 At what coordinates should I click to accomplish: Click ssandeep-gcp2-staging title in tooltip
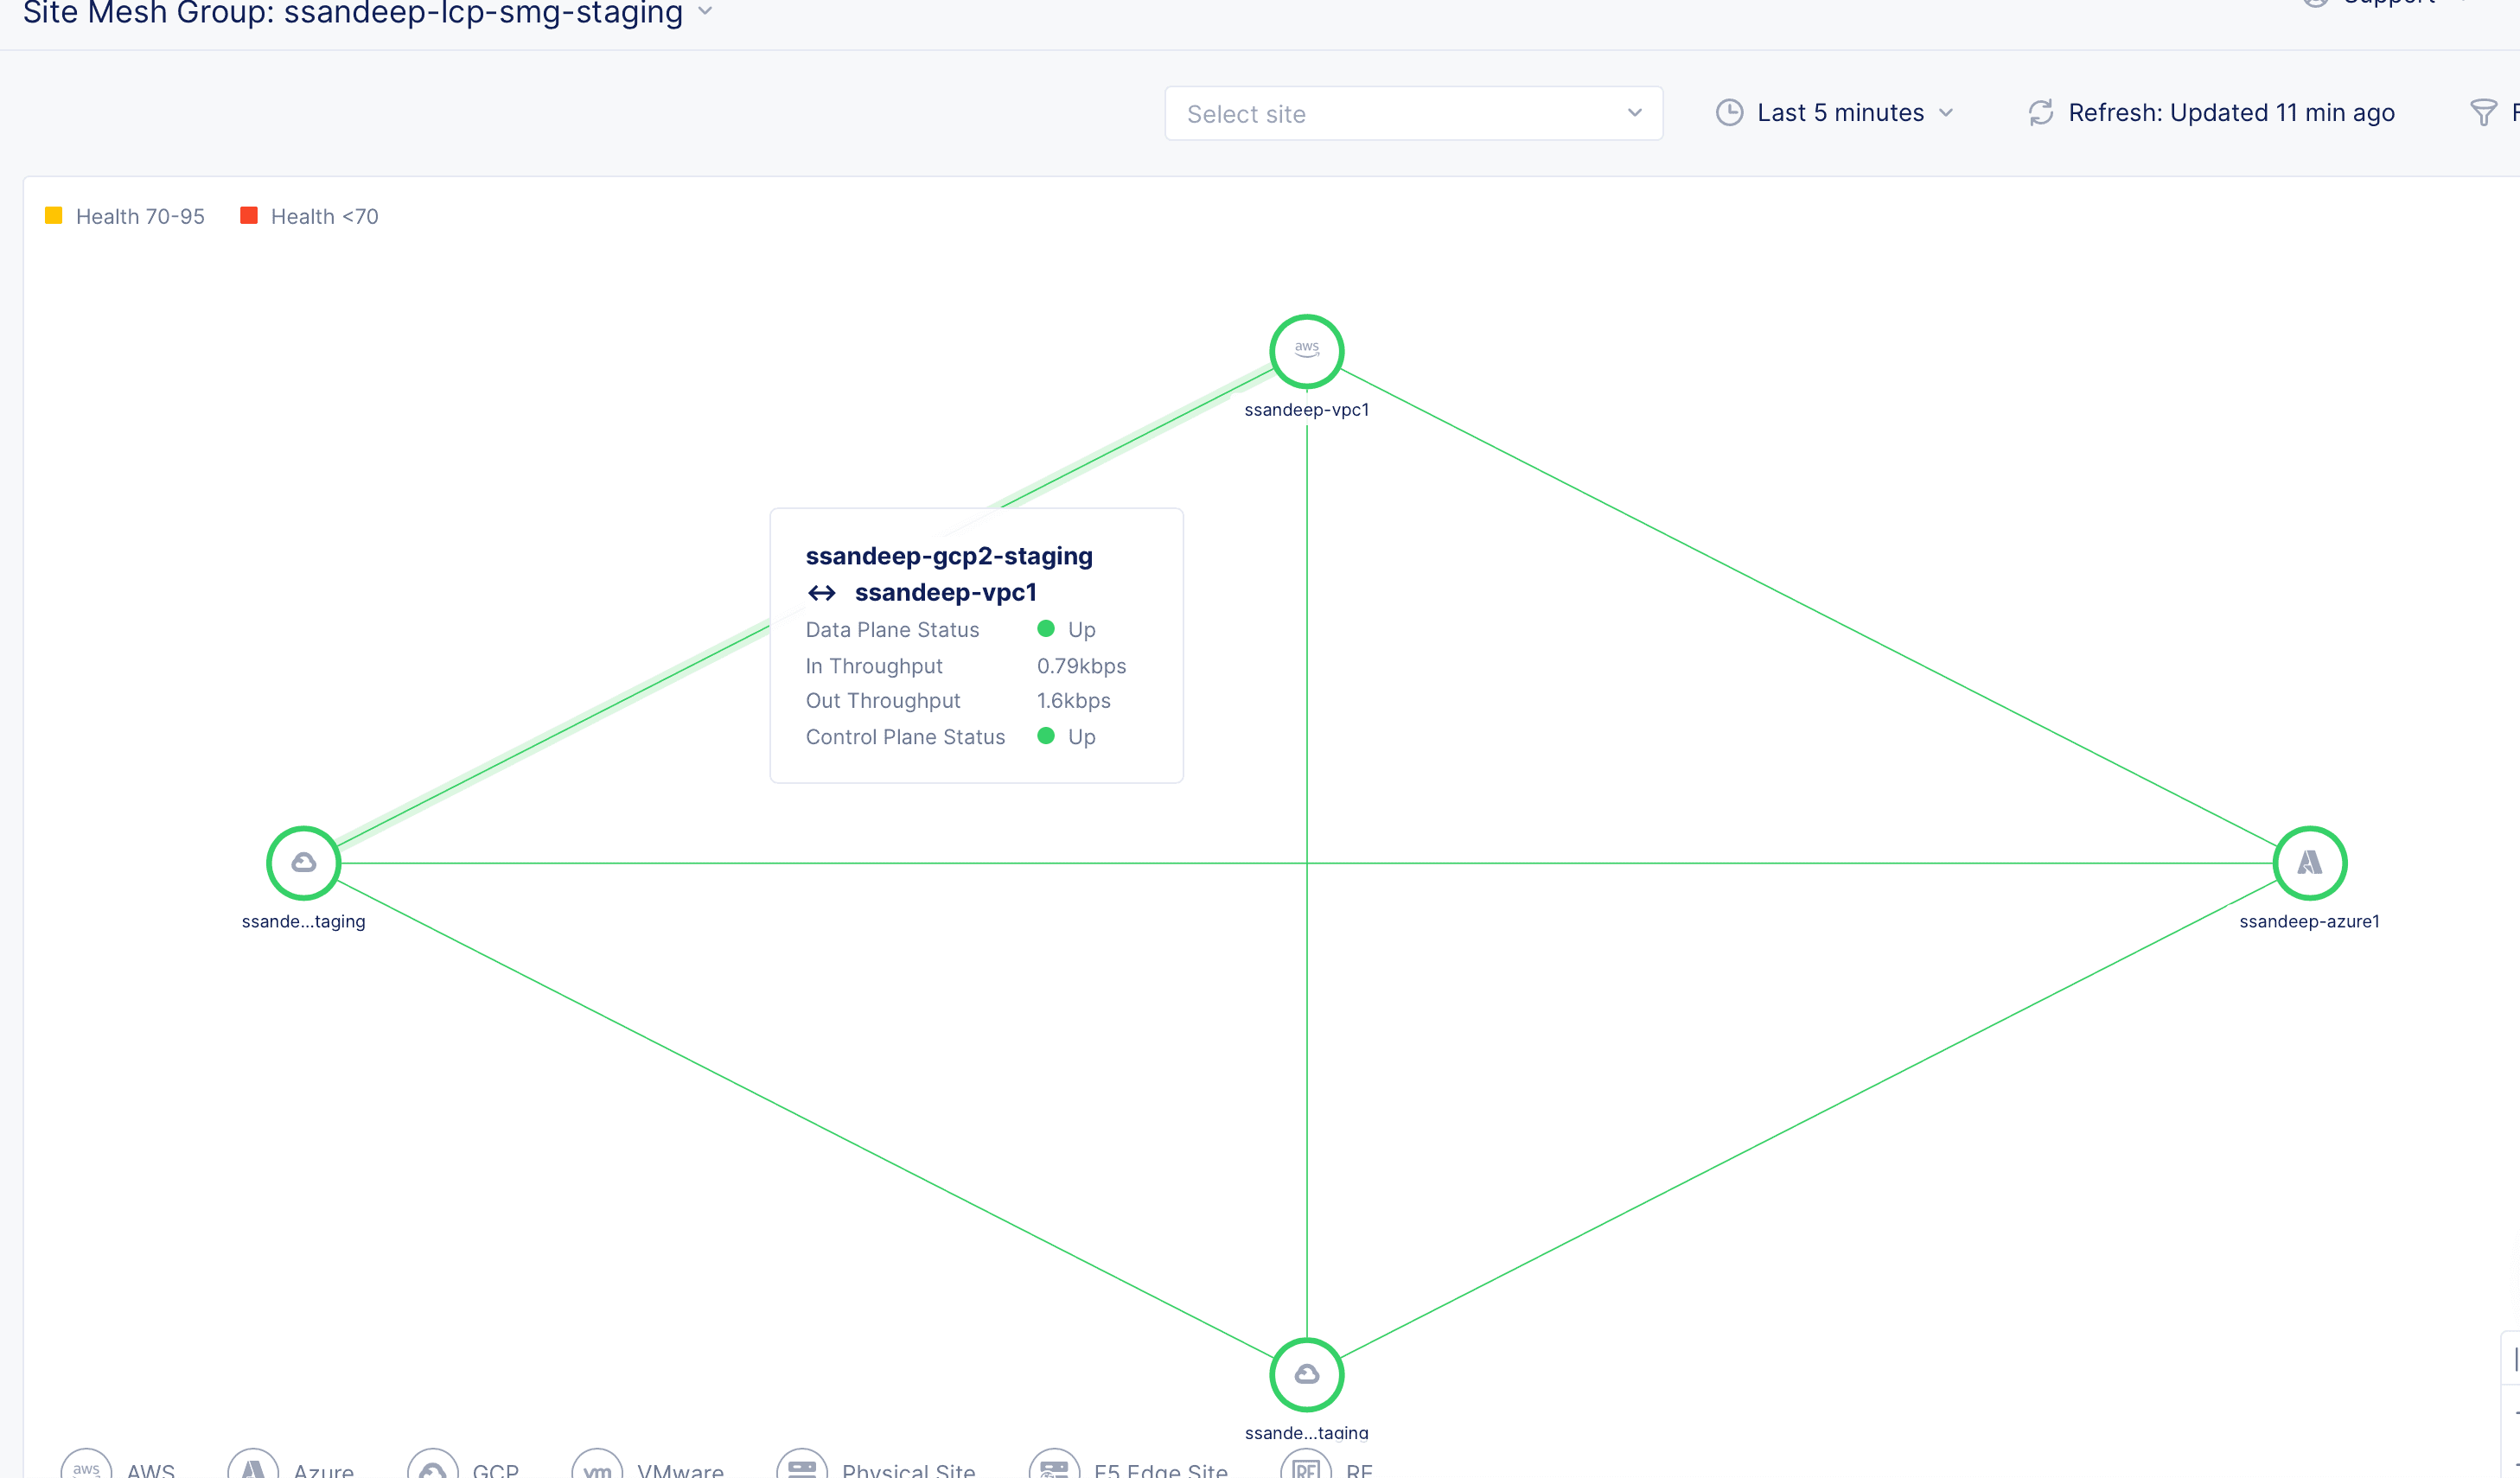click(949, 556)
